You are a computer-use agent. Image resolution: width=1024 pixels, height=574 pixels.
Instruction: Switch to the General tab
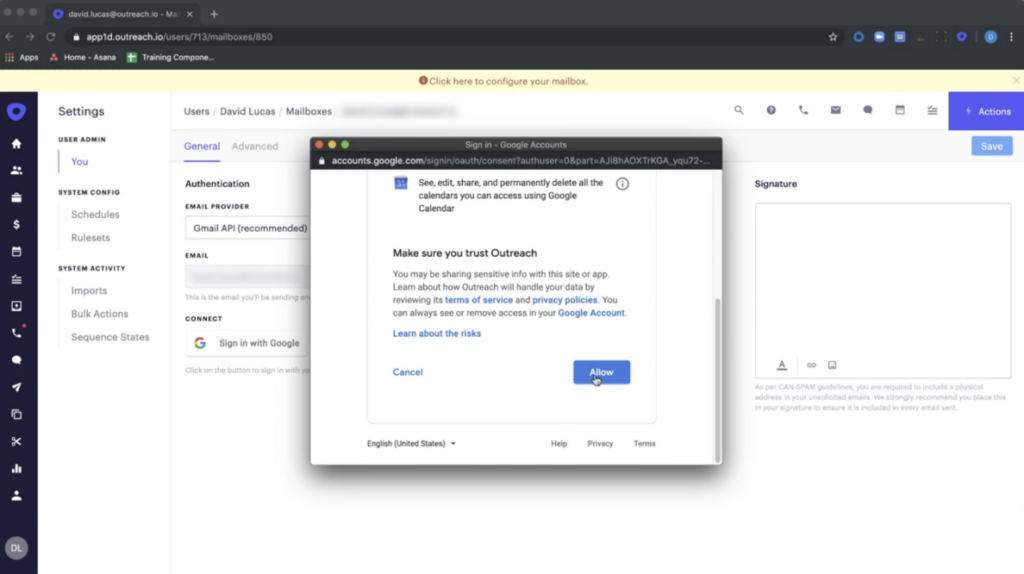[x=202, y=146]
